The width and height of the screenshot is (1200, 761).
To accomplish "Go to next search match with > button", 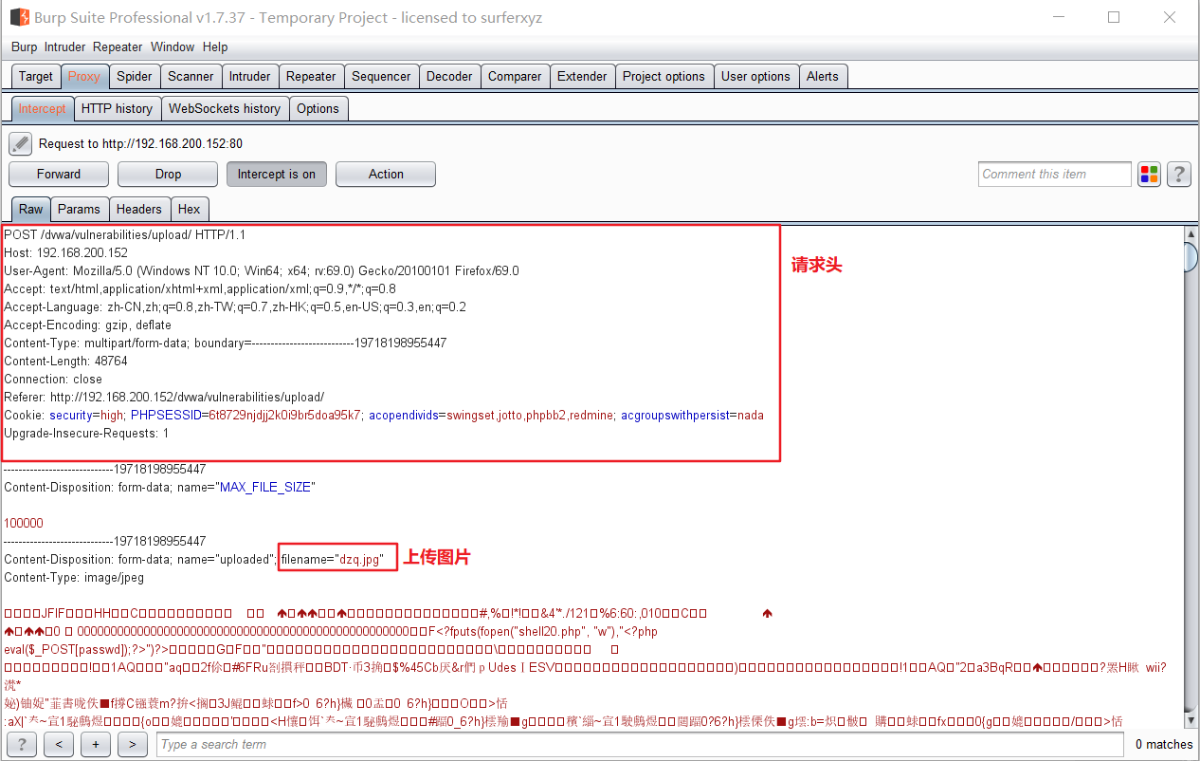I will (133, 744).
